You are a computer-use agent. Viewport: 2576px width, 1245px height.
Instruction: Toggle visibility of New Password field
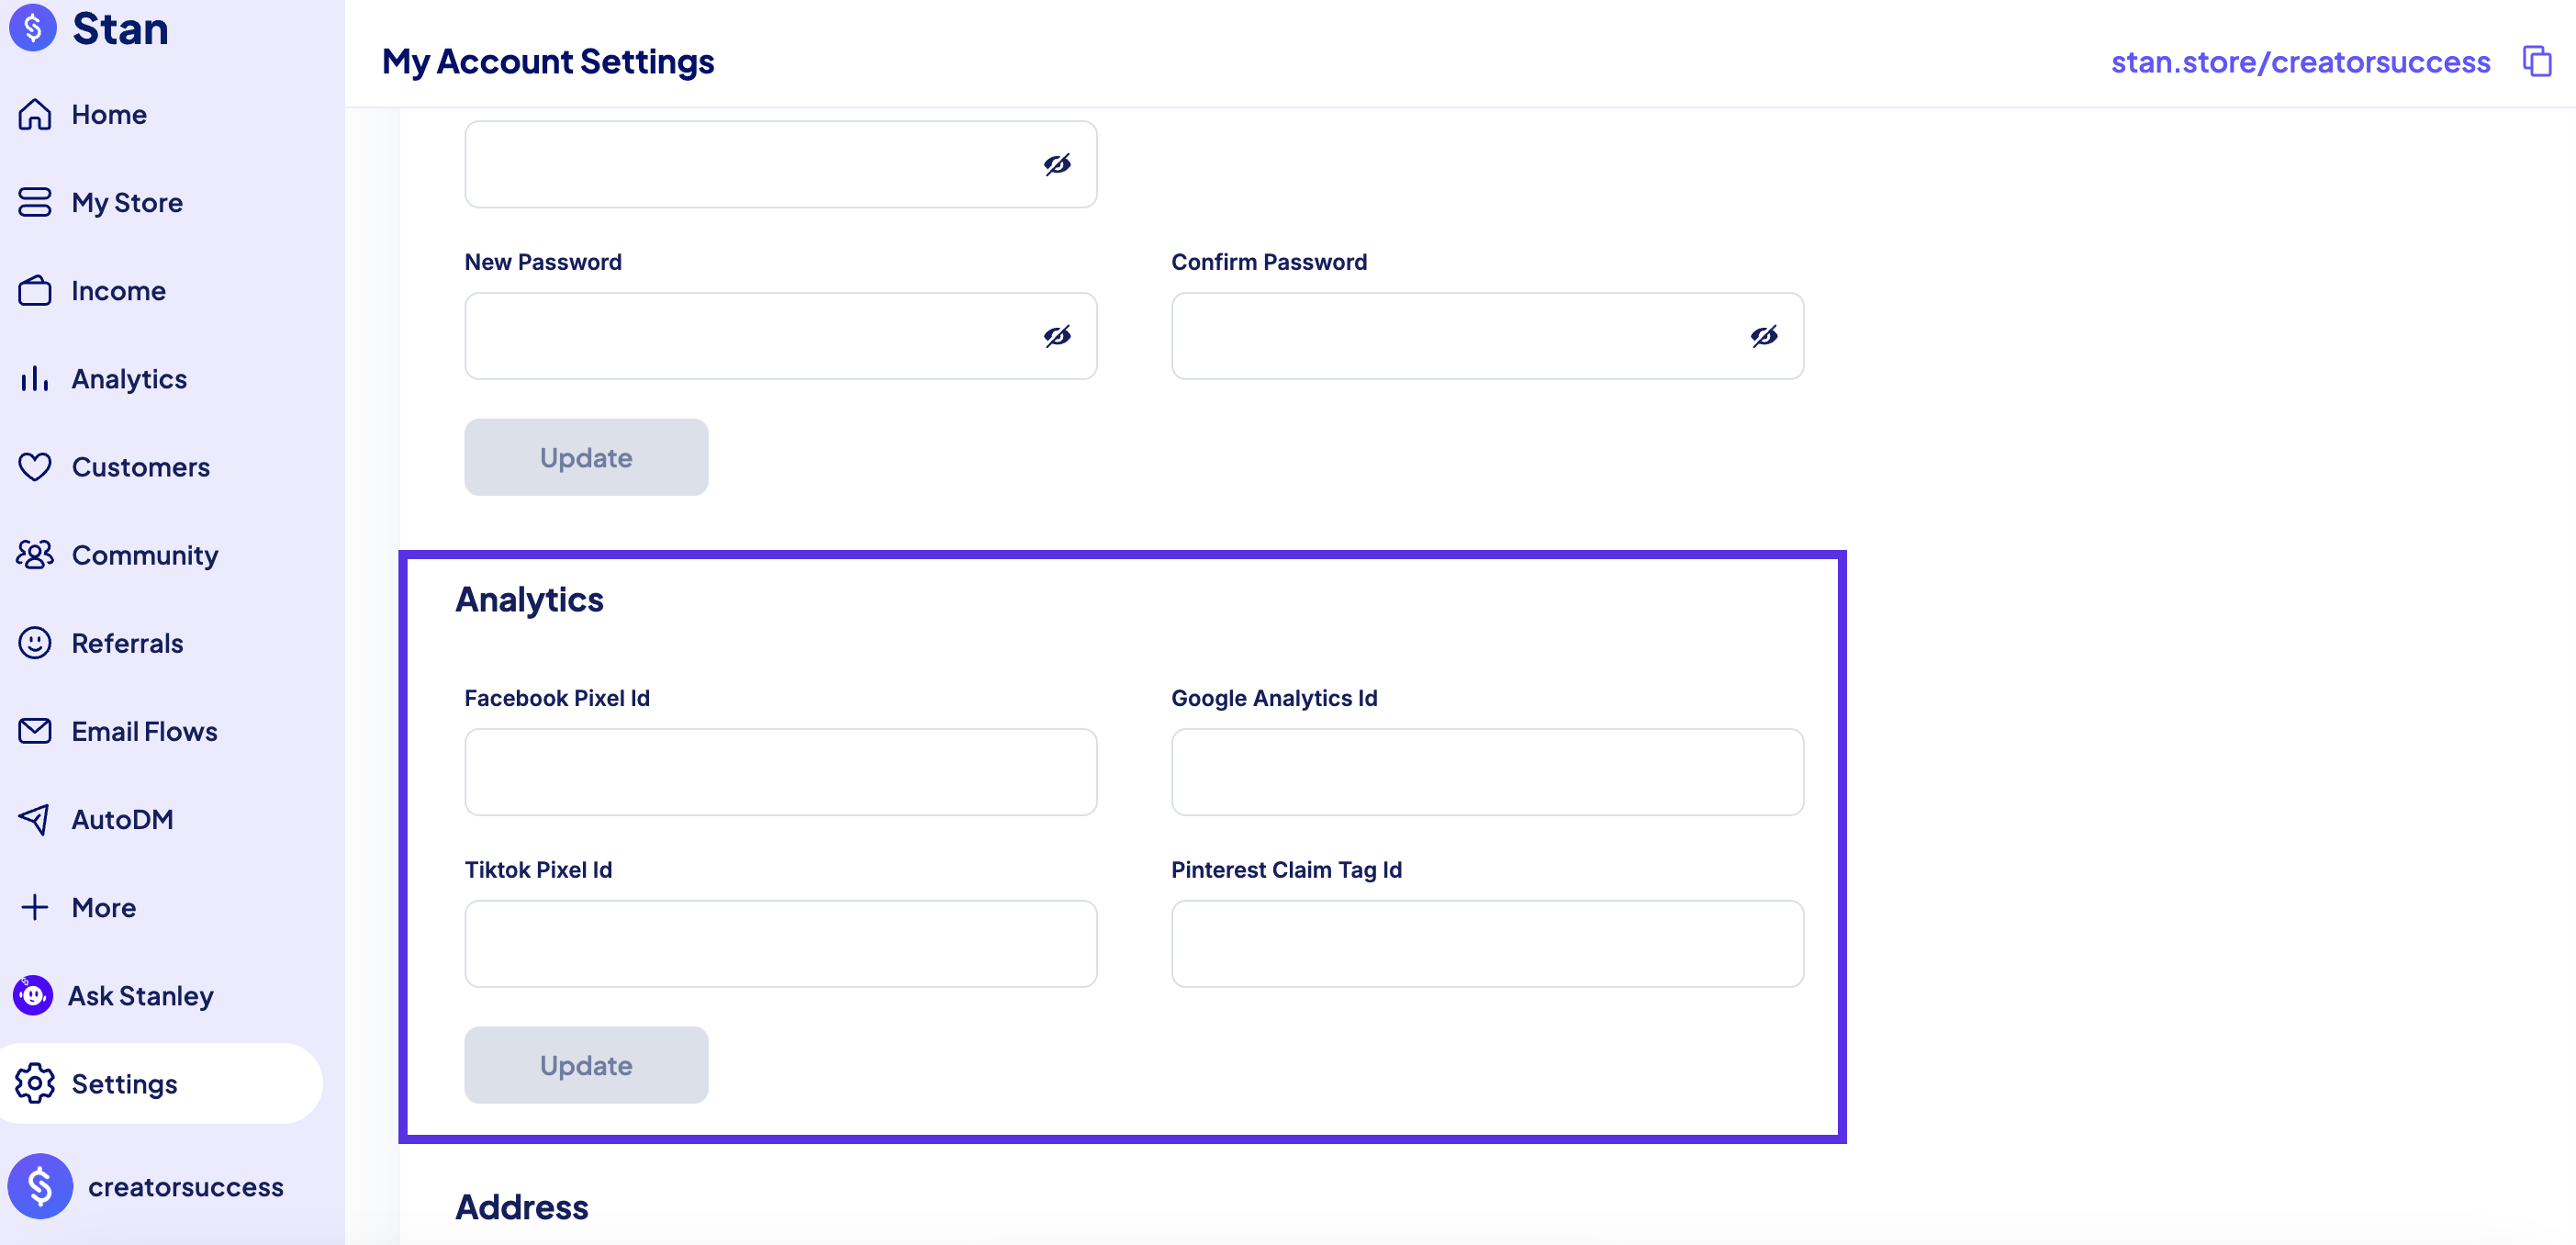(x=1057, y=336)
